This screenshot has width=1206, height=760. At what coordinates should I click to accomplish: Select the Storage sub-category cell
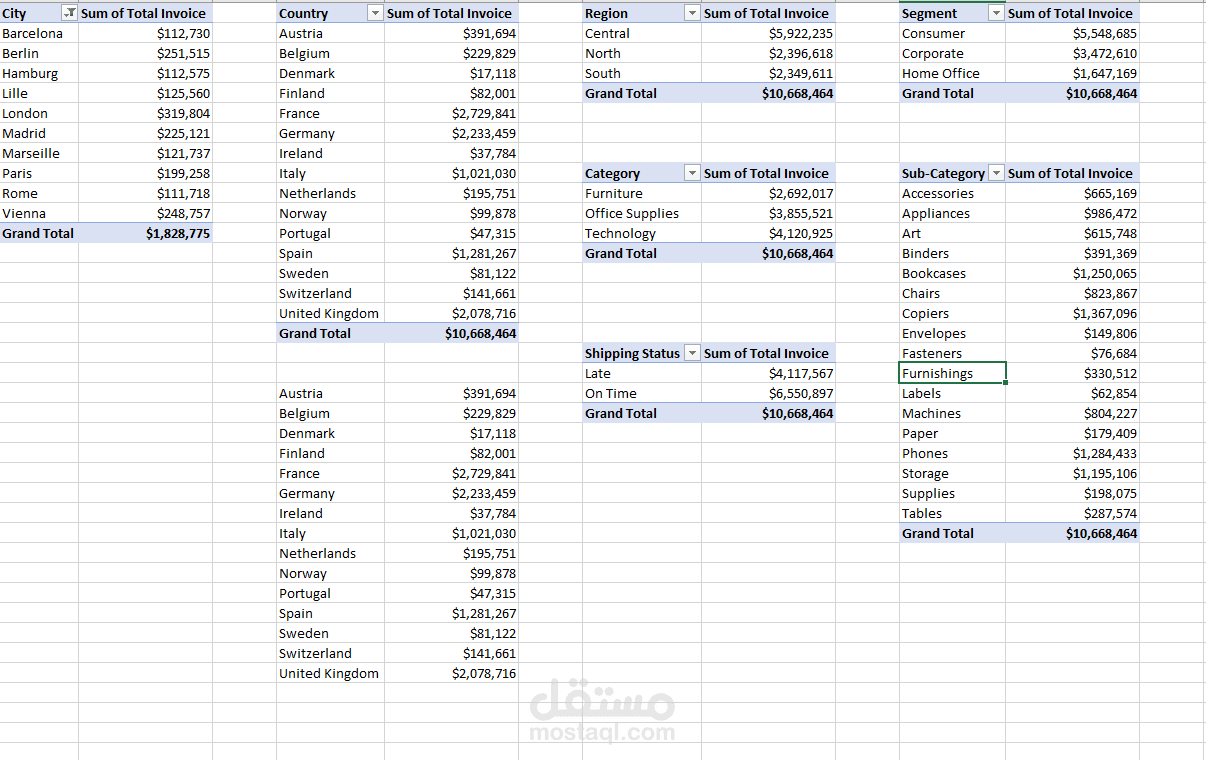[952, 473]
